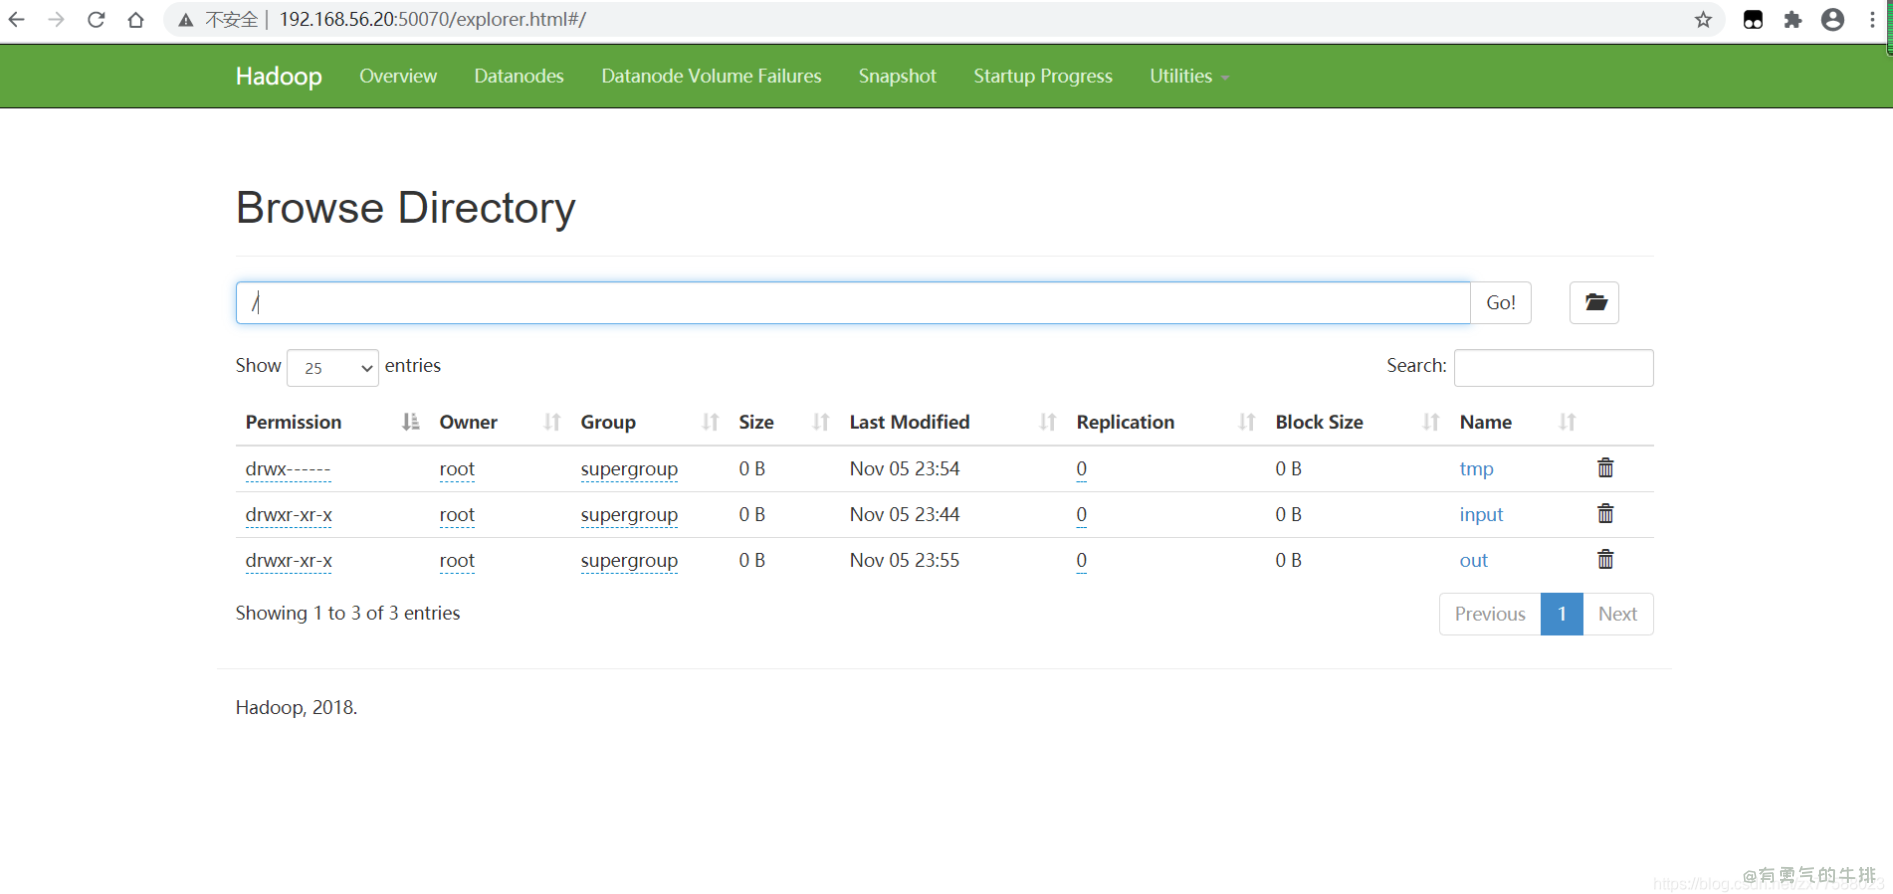The height and width of the screenshot is (894, 1893).
Task: Click the open folder icon beside Go!
Action: pyautogui.click(x=1594, y=303)
